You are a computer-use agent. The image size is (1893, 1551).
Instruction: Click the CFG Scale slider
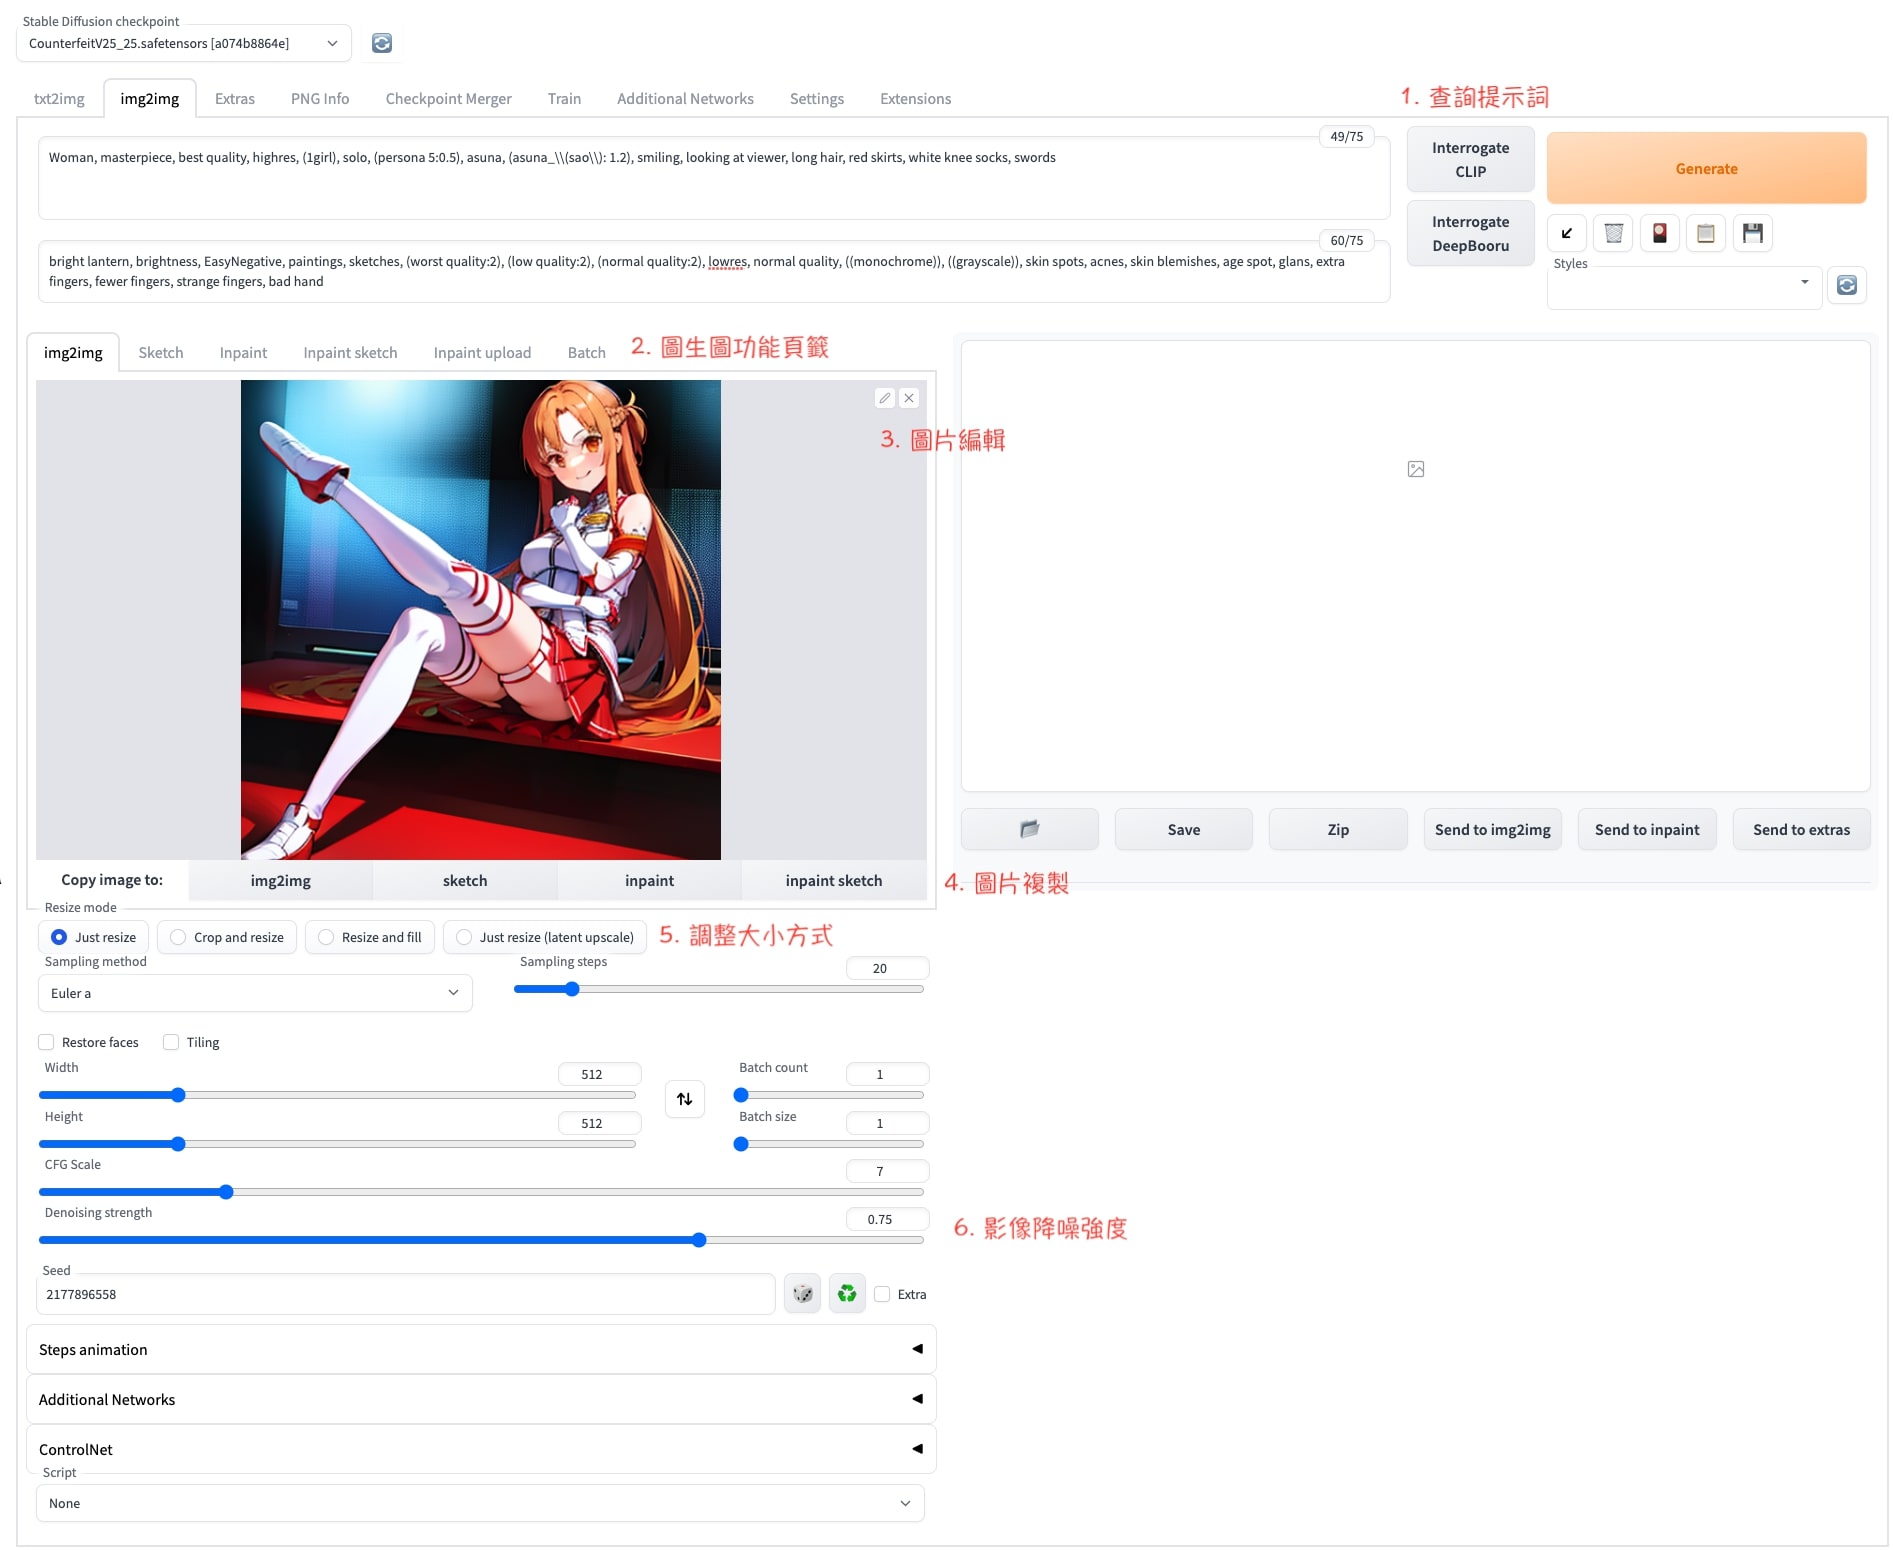pos(481,1192)
